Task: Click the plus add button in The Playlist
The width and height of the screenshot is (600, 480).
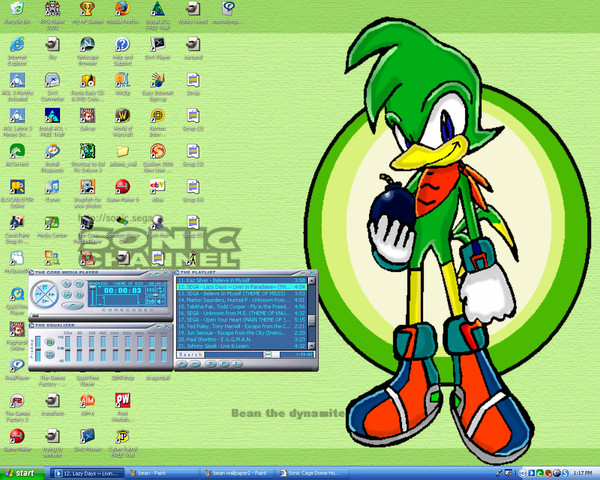Action: (x=182, y=364)
